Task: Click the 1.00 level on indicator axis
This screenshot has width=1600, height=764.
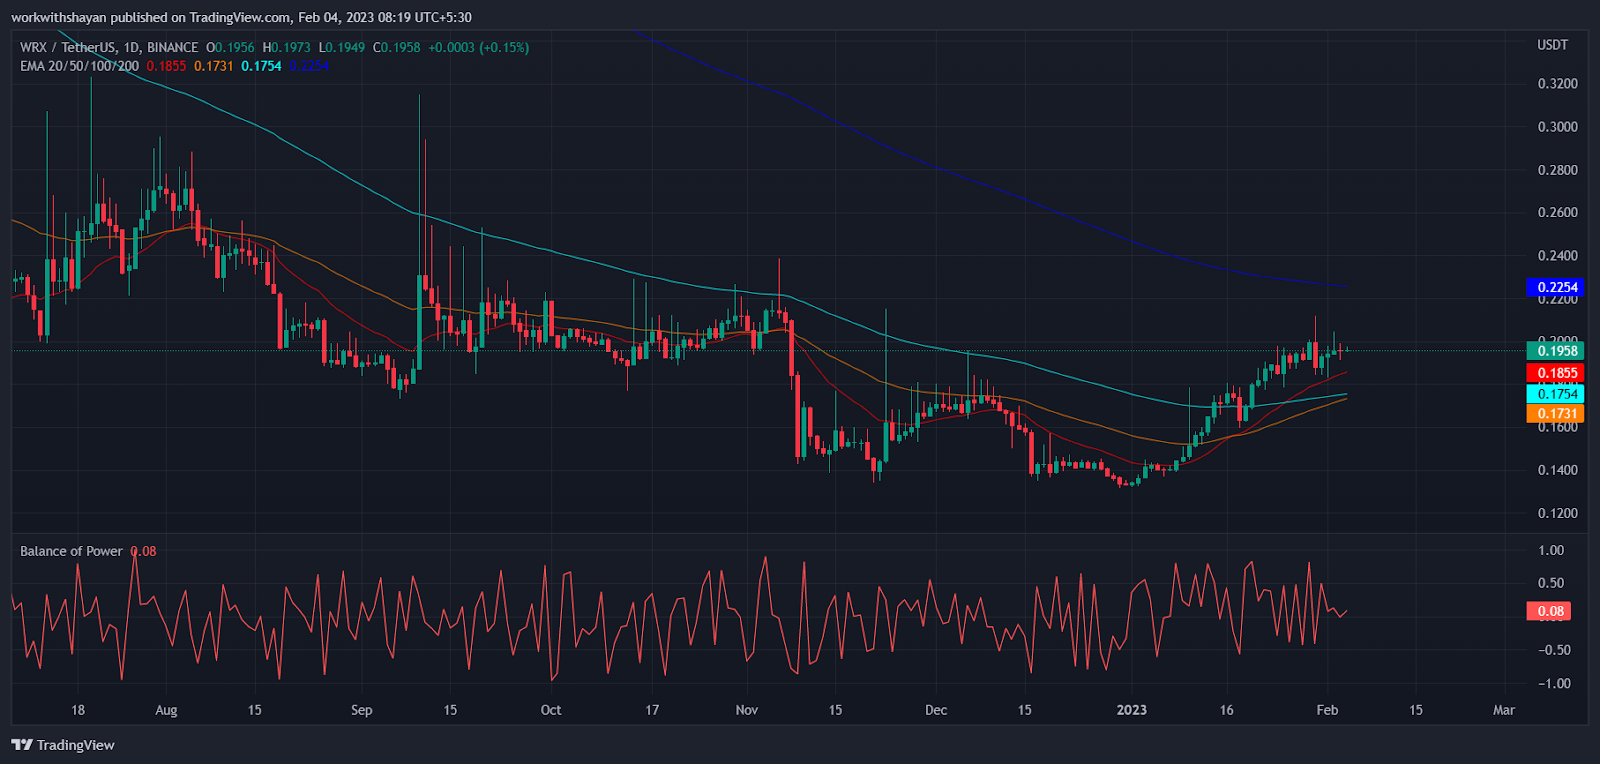Action: pyautogui.click(x=1551, y=550)
